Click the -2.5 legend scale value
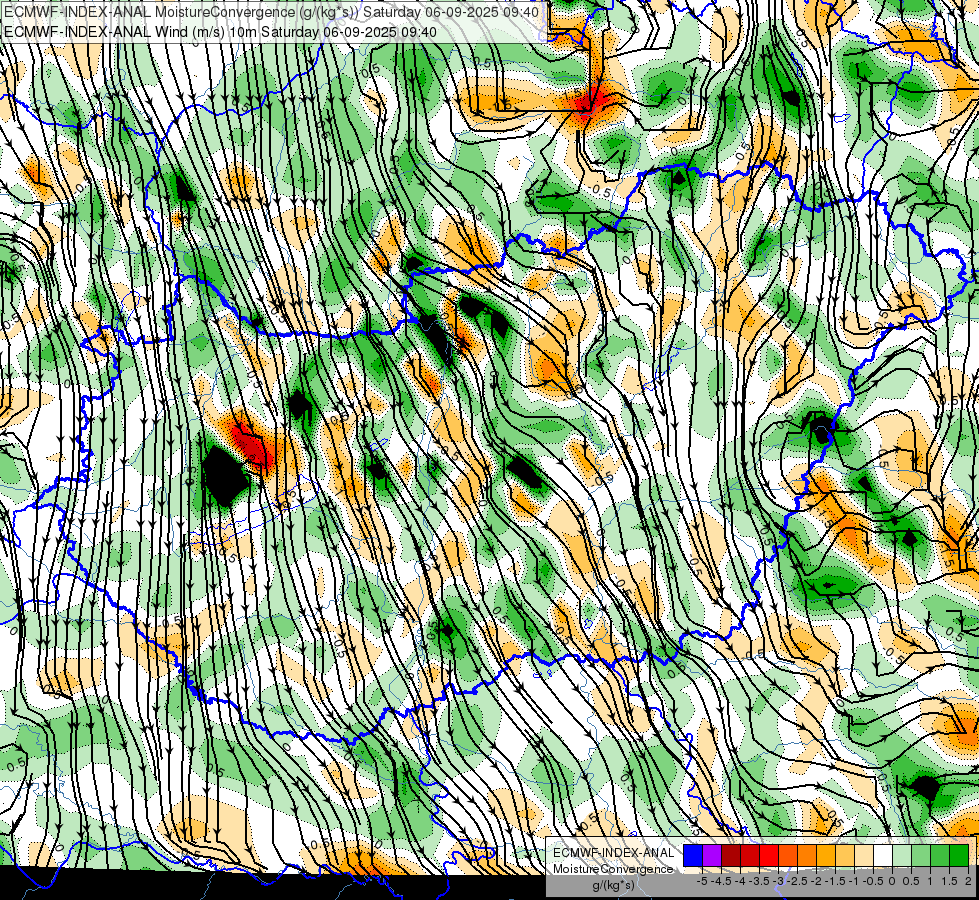The height and width of the screenshot is (900, 979). coord(797,881)
